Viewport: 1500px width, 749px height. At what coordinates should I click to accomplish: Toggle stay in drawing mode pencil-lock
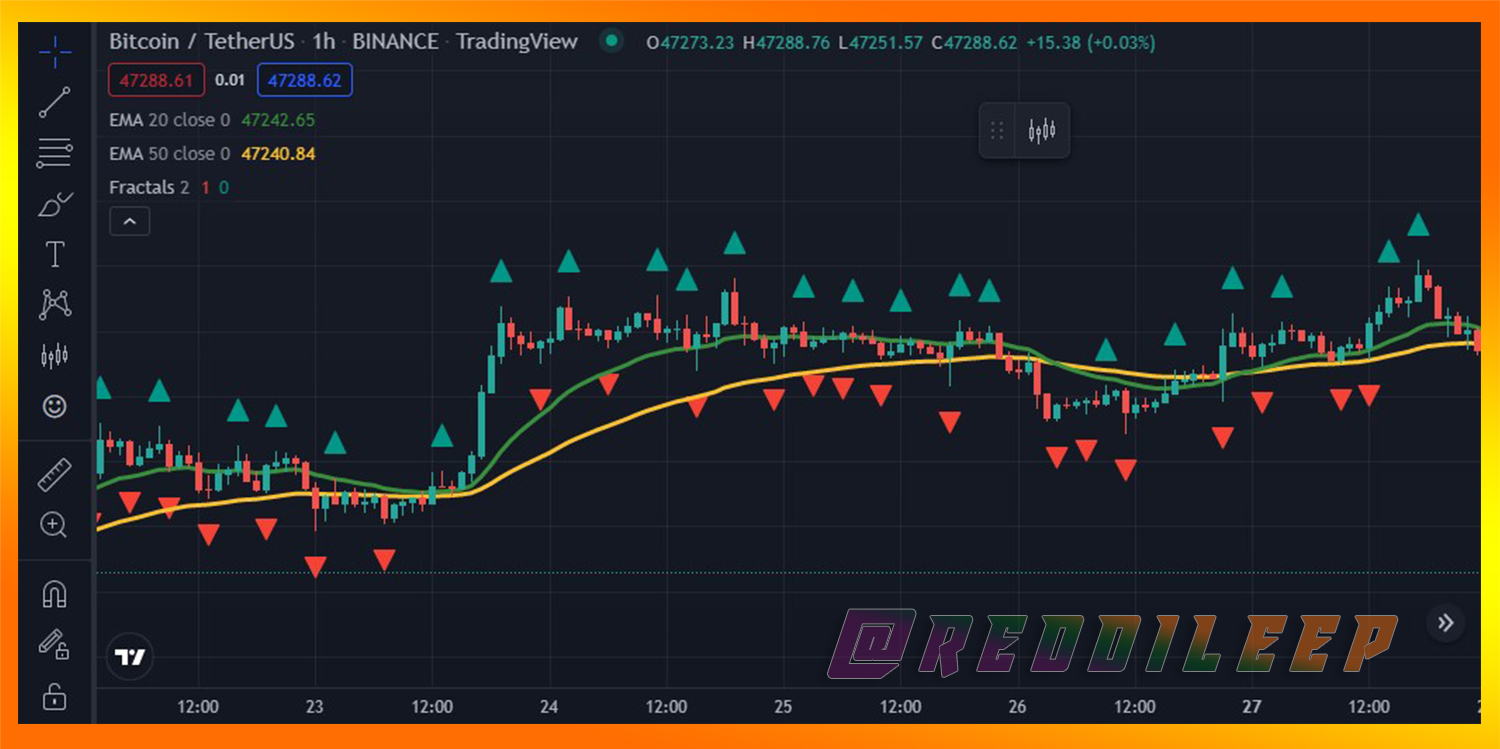pos(55,645)
